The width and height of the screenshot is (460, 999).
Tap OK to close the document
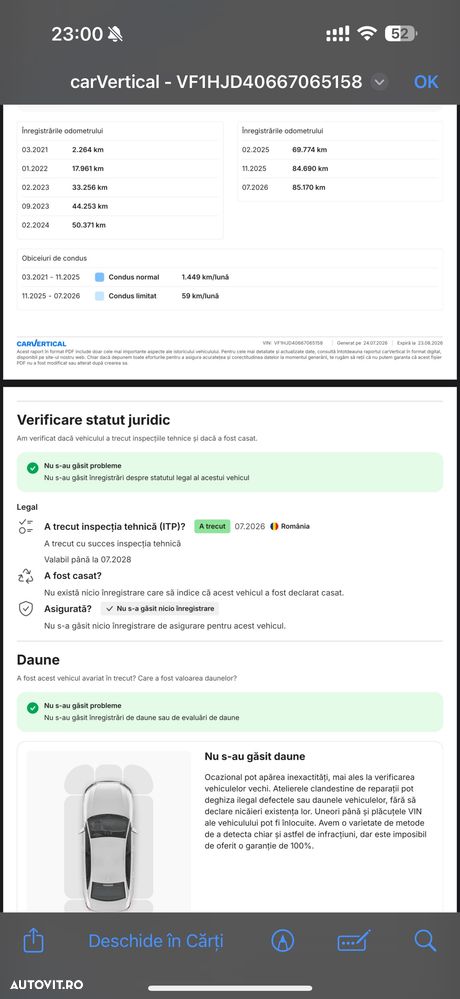[426, 82]
